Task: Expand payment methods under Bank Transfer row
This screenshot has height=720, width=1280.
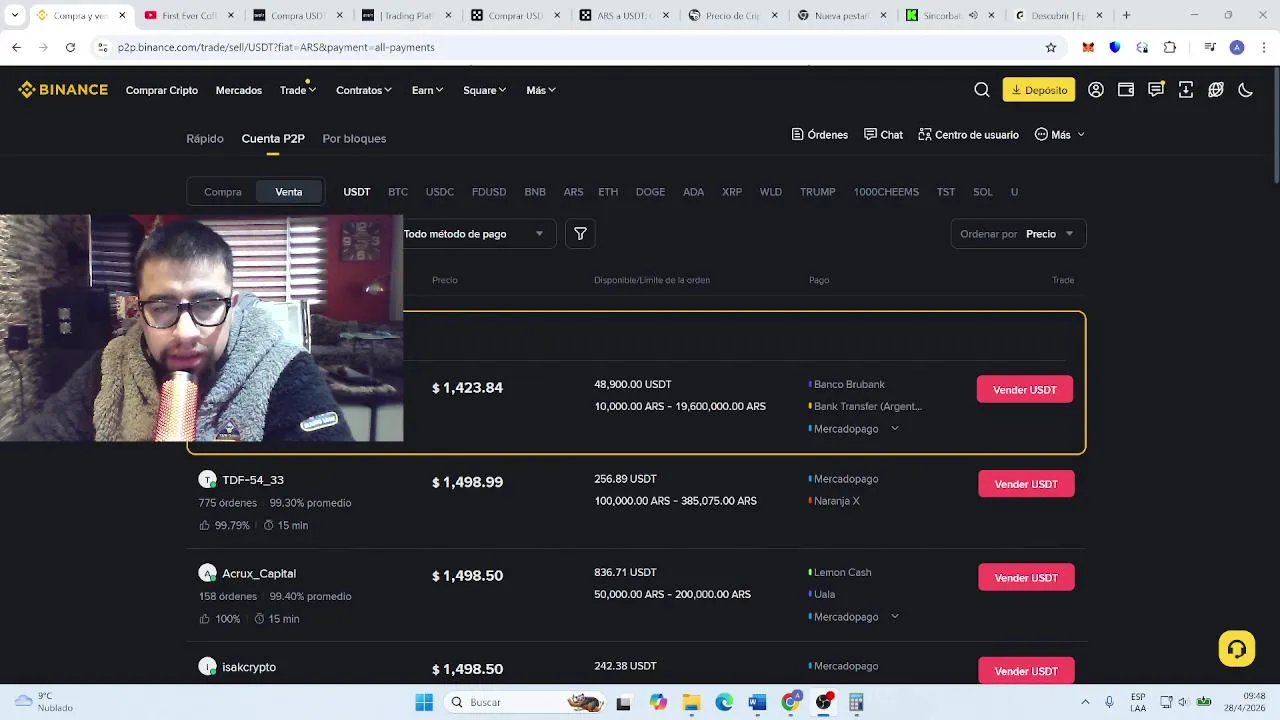Action: pos(895,429)
